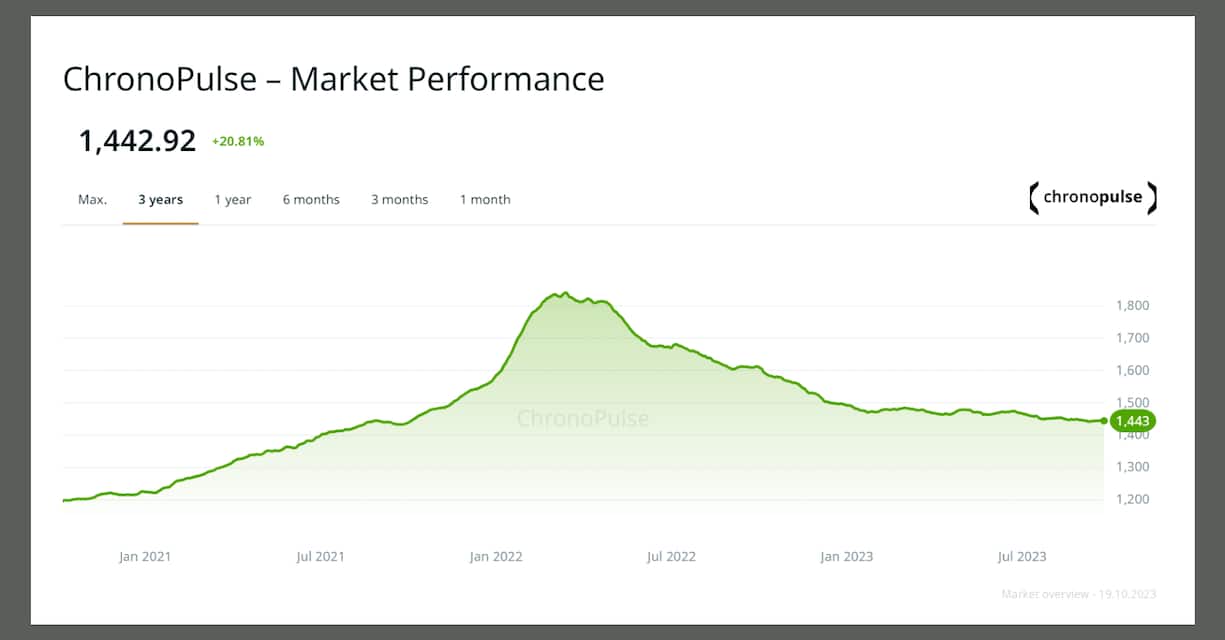
Task: Open the 1 year time range tab
Action: tap(233, 200)
